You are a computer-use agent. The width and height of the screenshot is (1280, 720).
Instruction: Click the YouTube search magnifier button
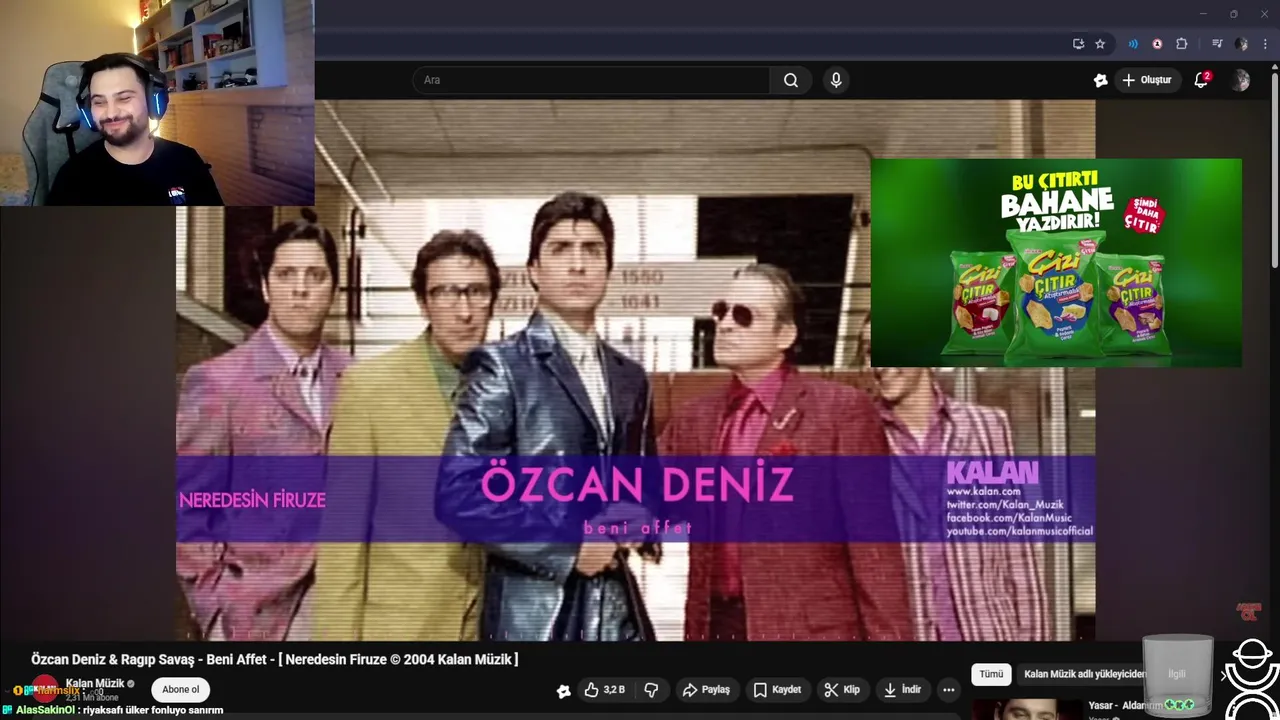pyautogui.click(x=791, y=80)
